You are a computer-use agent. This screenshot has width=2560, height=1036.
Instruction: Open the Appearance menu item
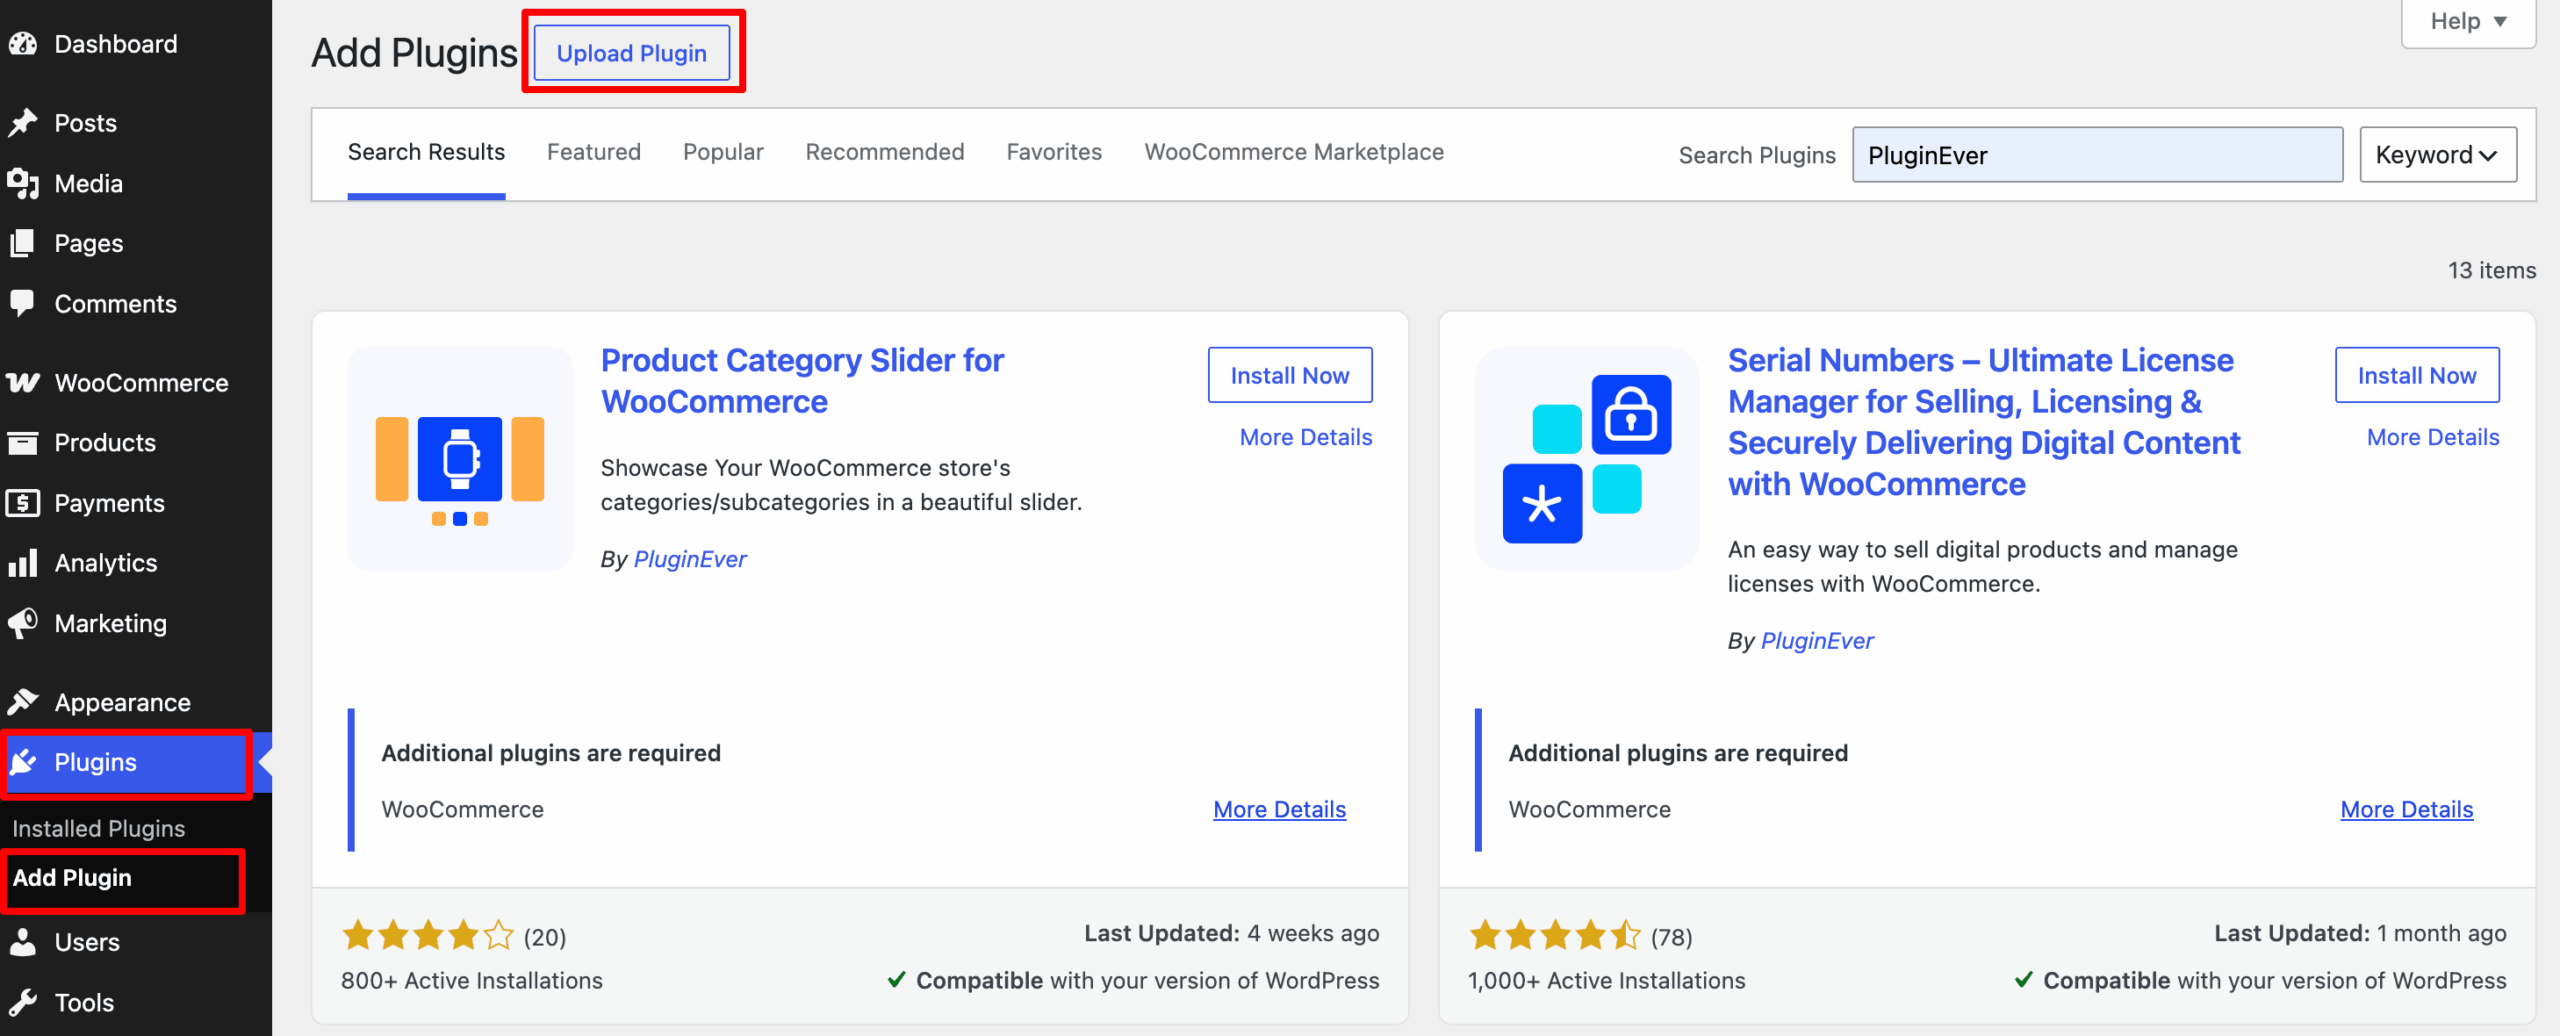tap(136, 702)
